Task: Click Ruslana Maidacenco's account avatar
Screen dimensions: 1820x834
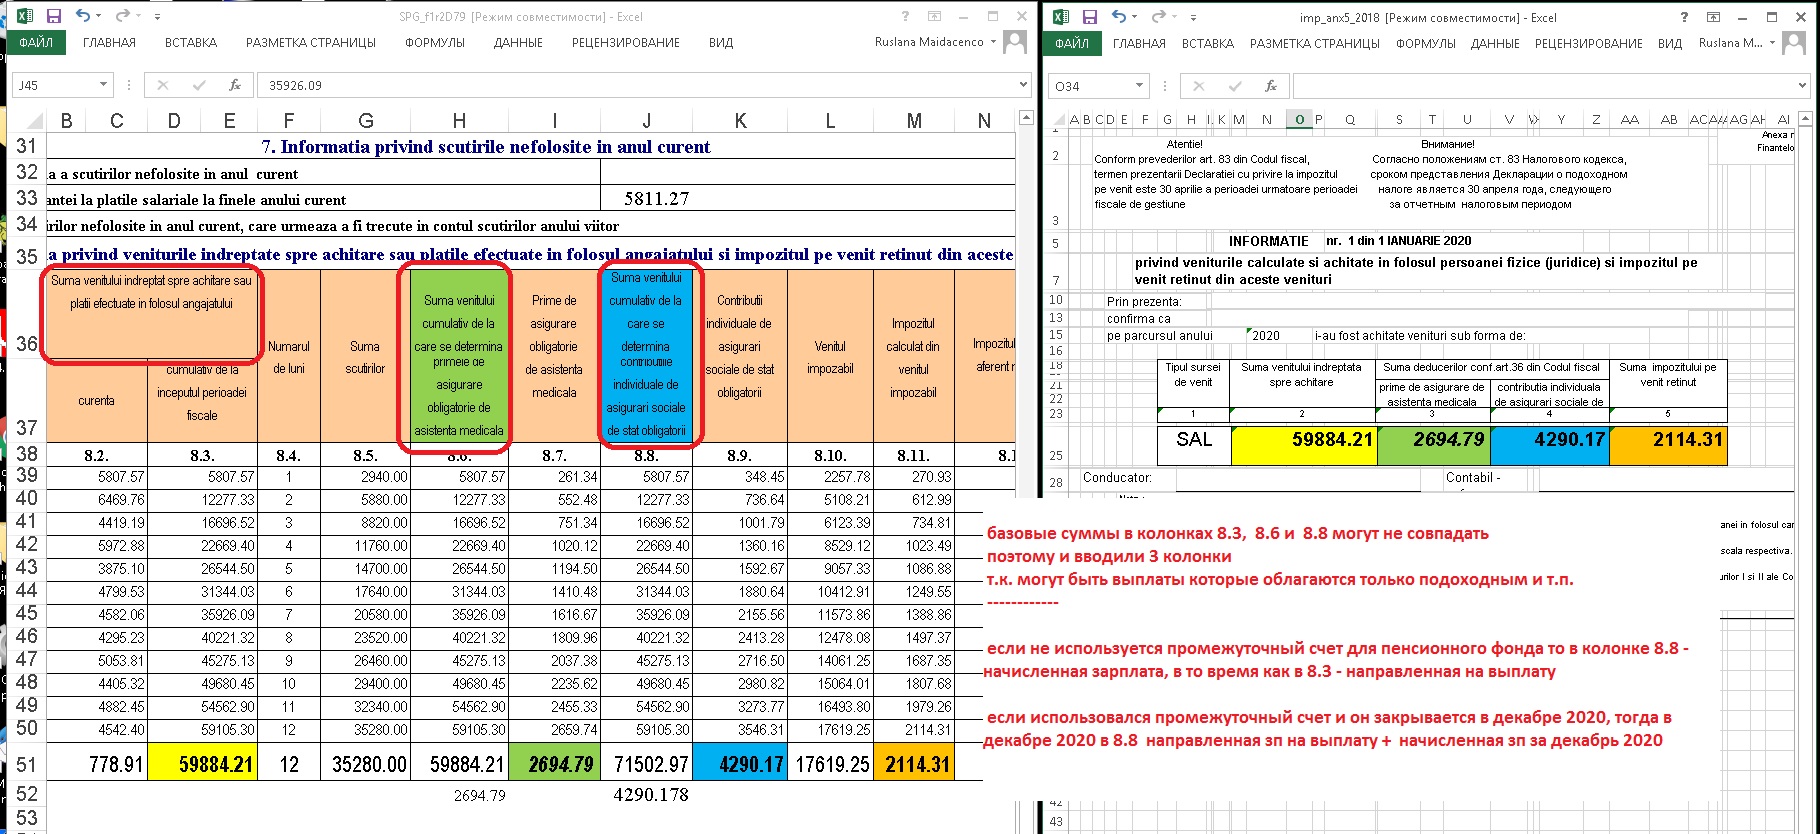Action: [1015, 42]
